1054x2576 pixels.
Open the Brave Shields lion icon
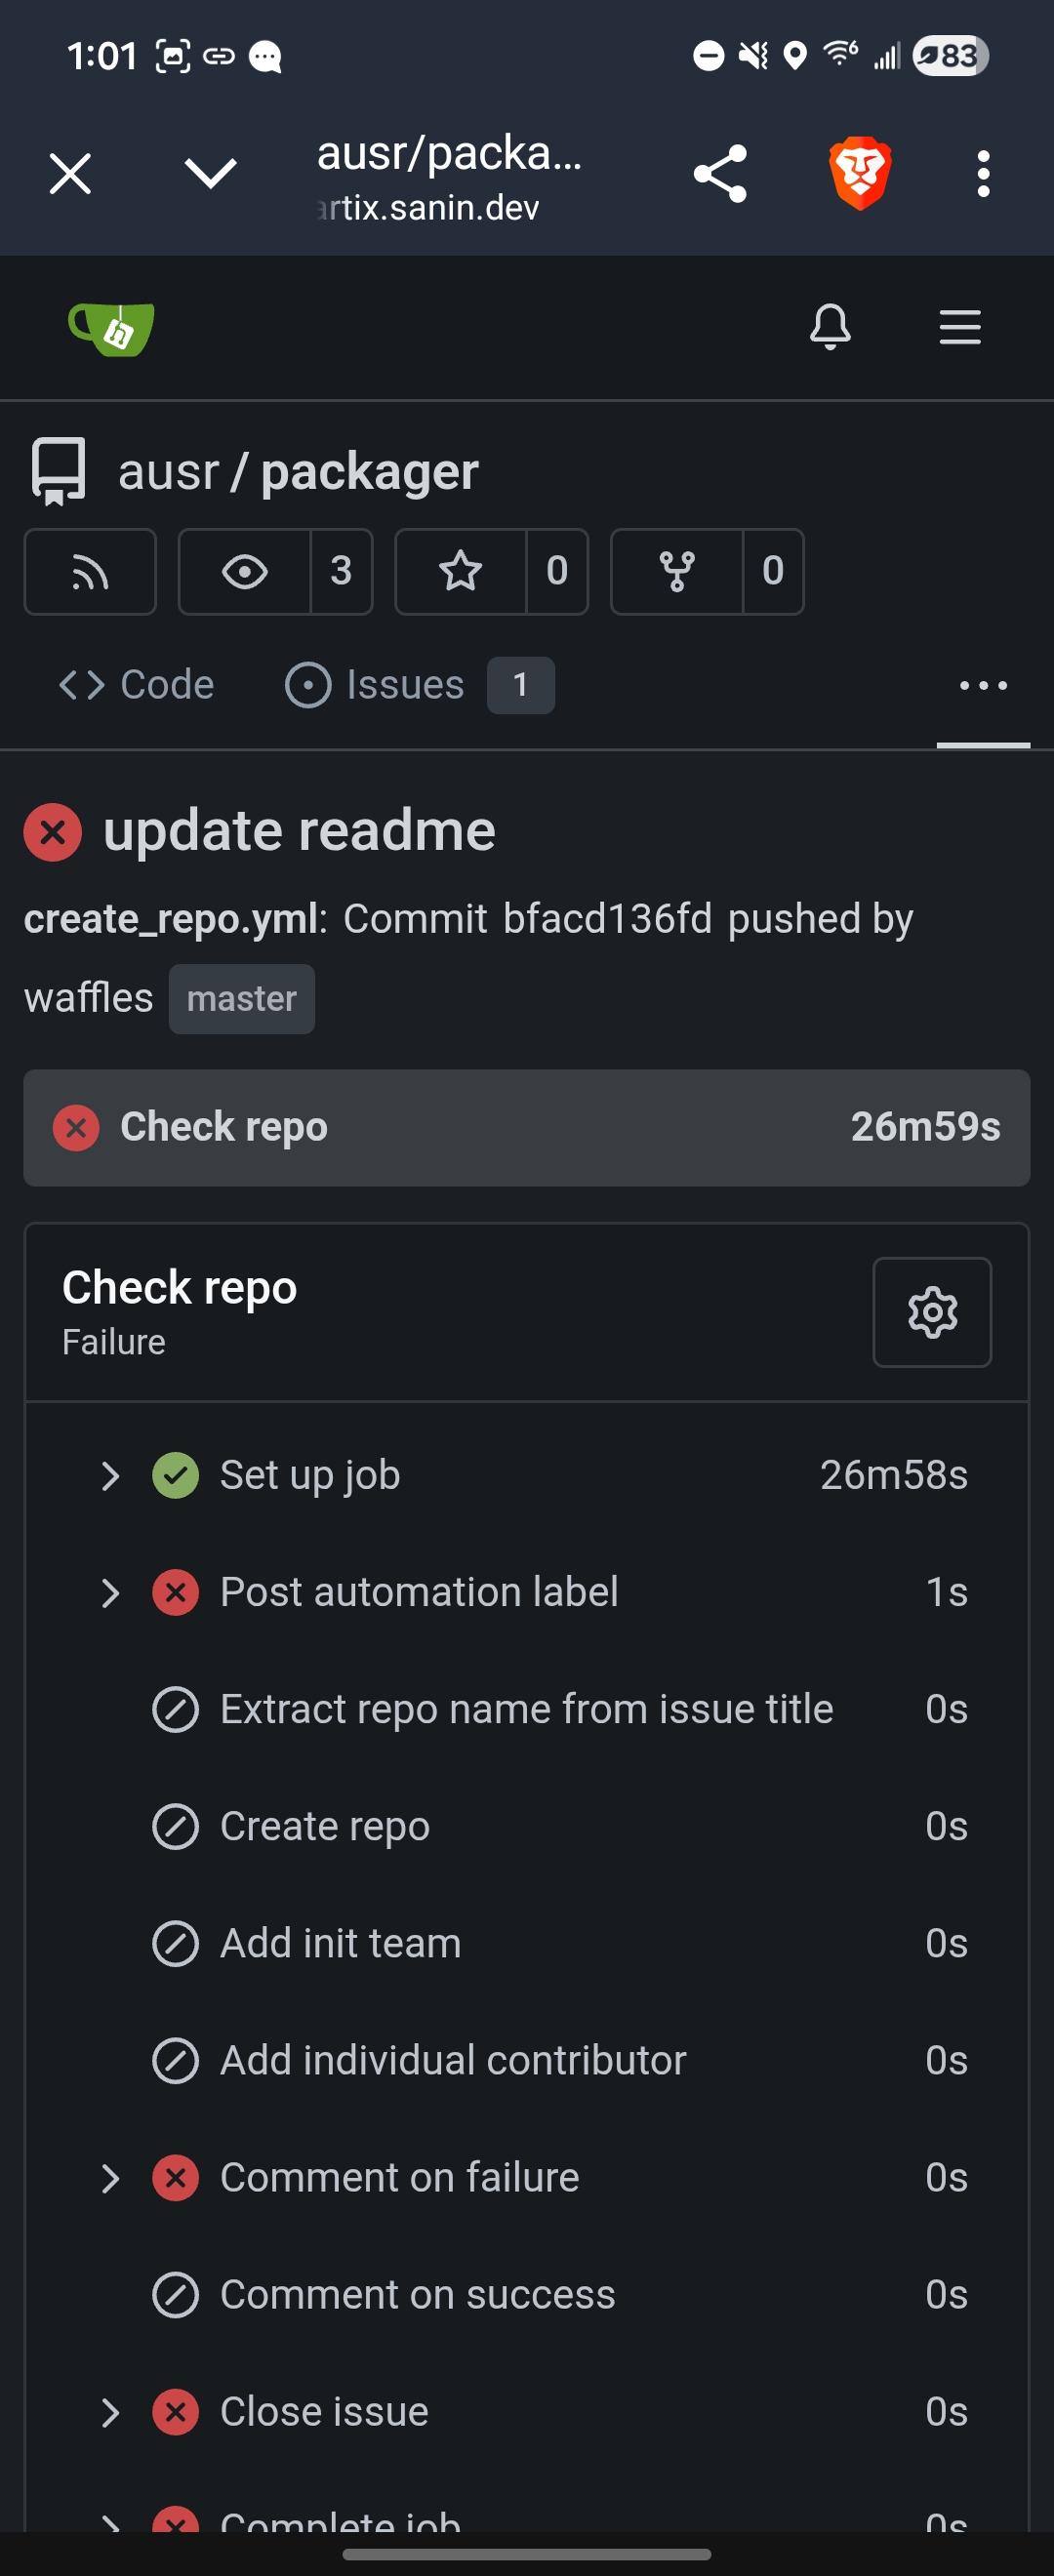point(860,173)
